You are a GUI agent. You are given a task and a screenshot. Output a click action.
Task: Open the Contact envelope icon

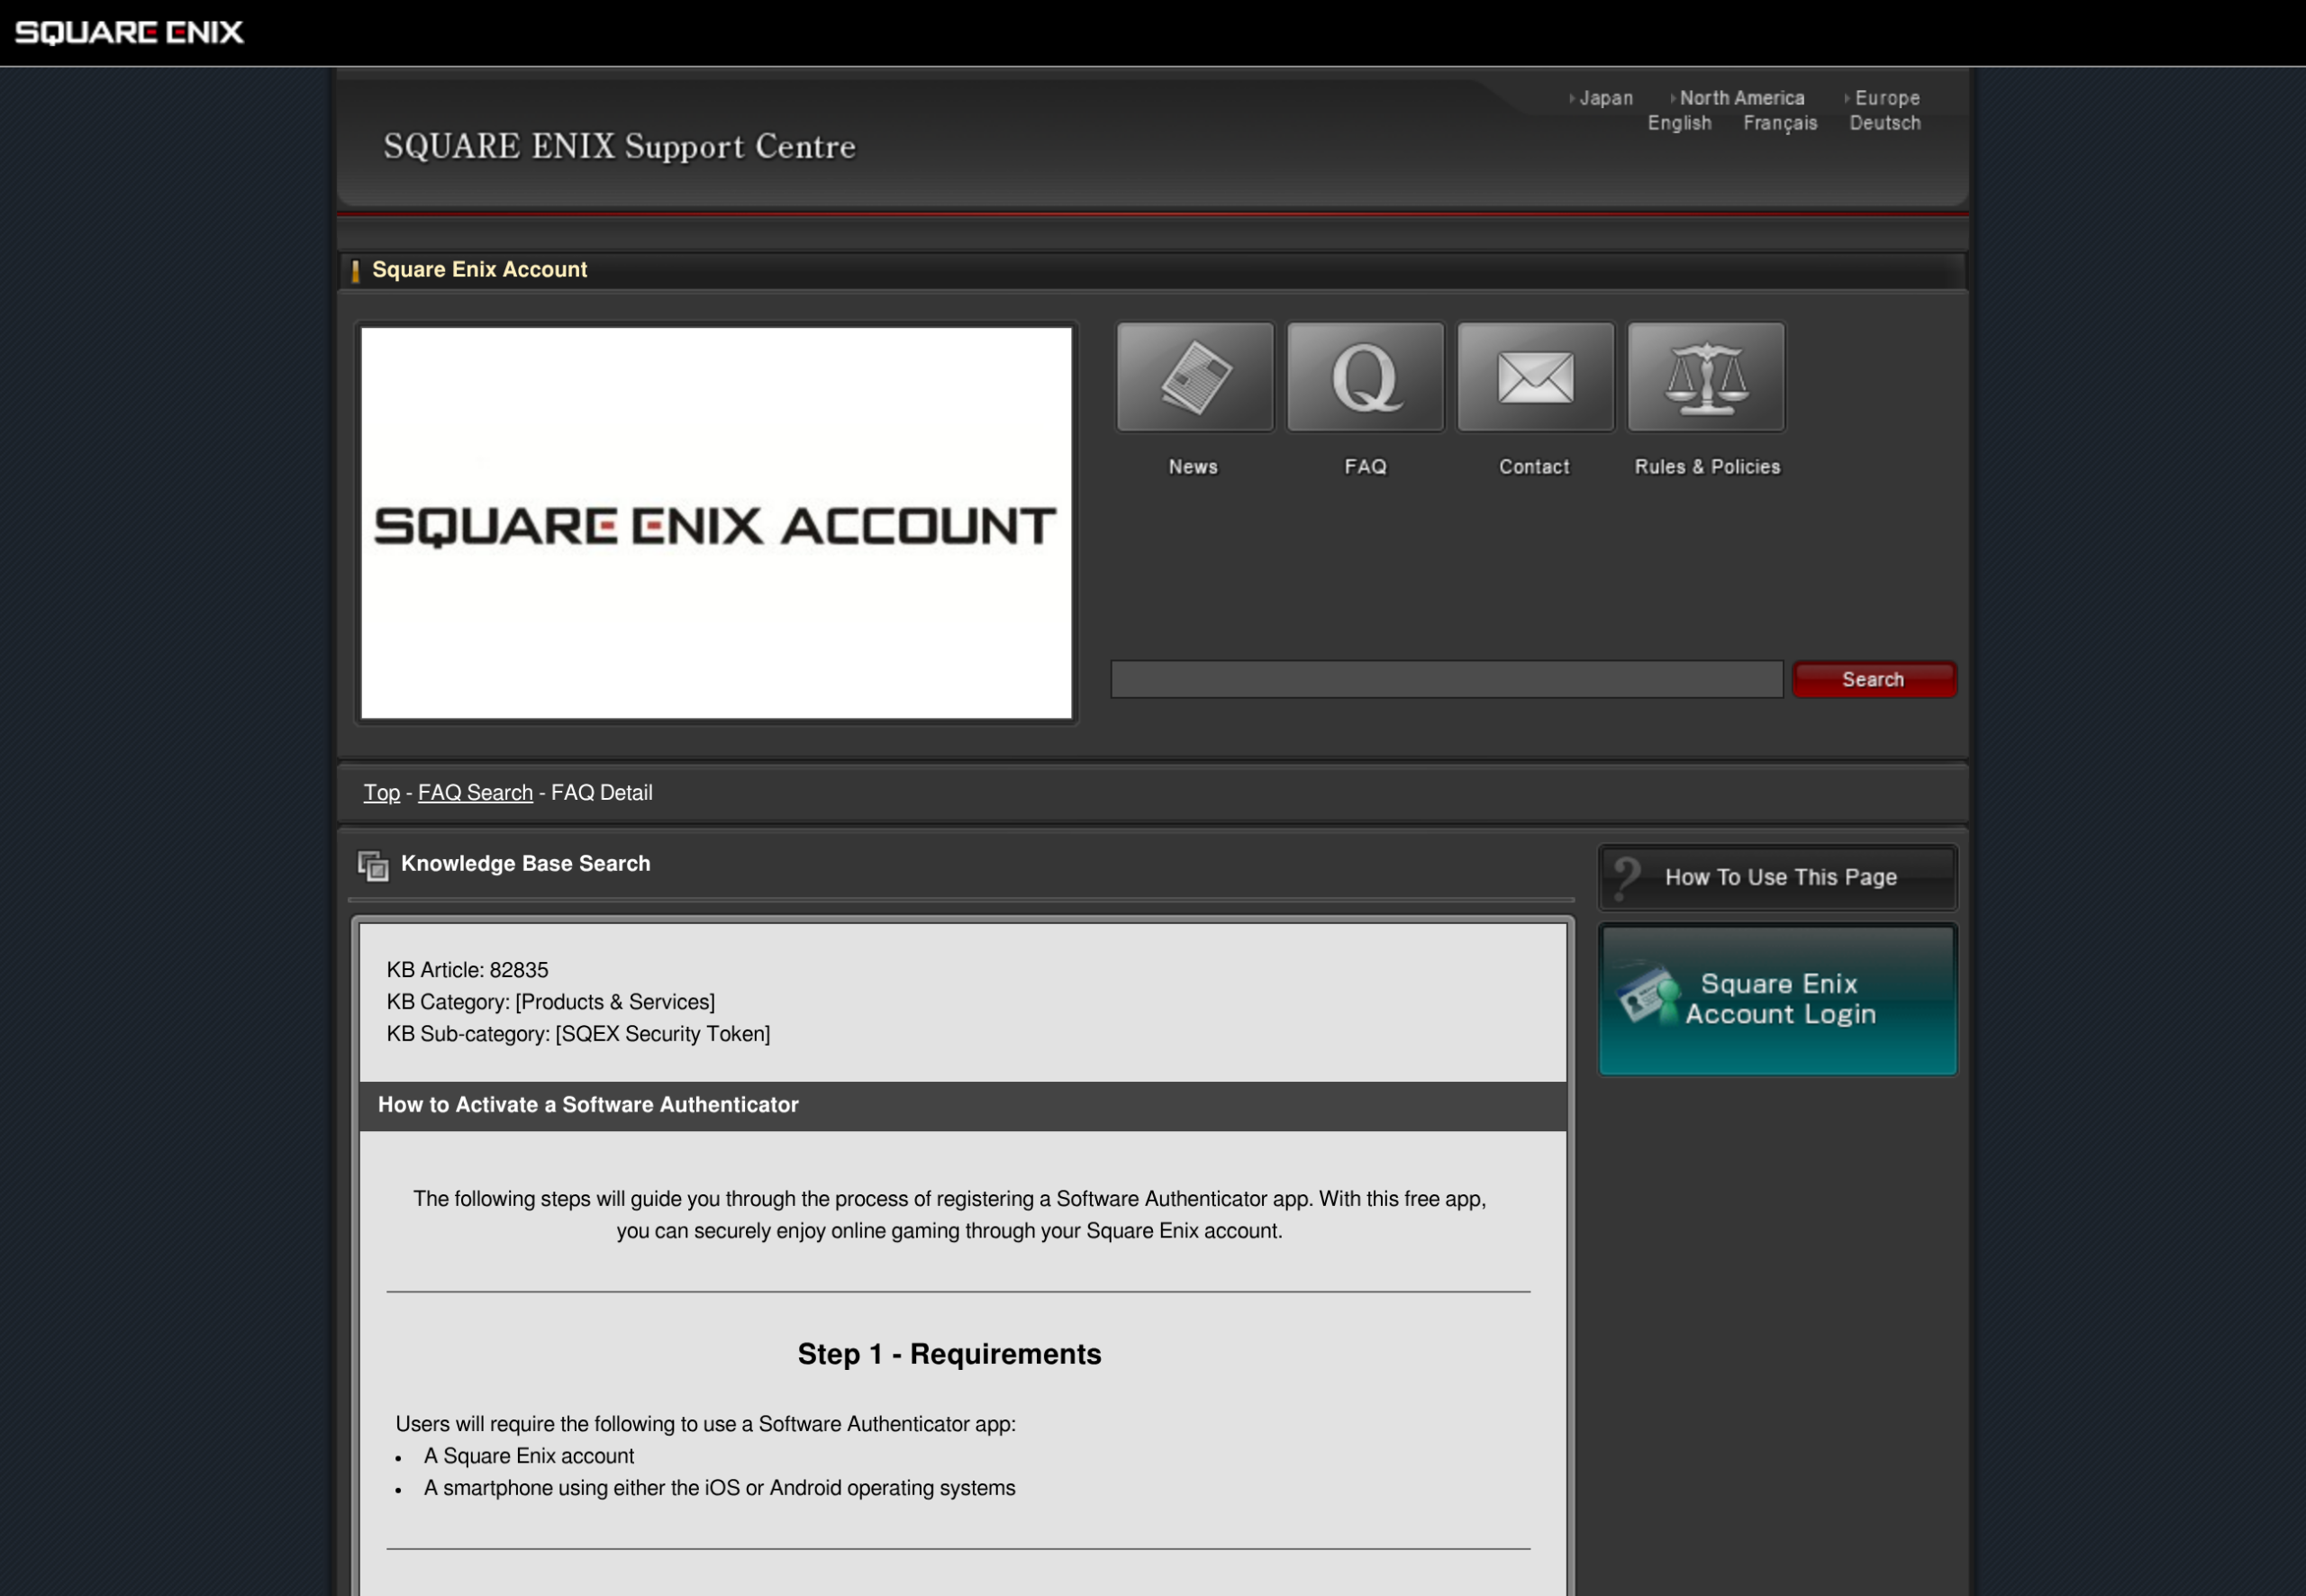coord(1535,377)
